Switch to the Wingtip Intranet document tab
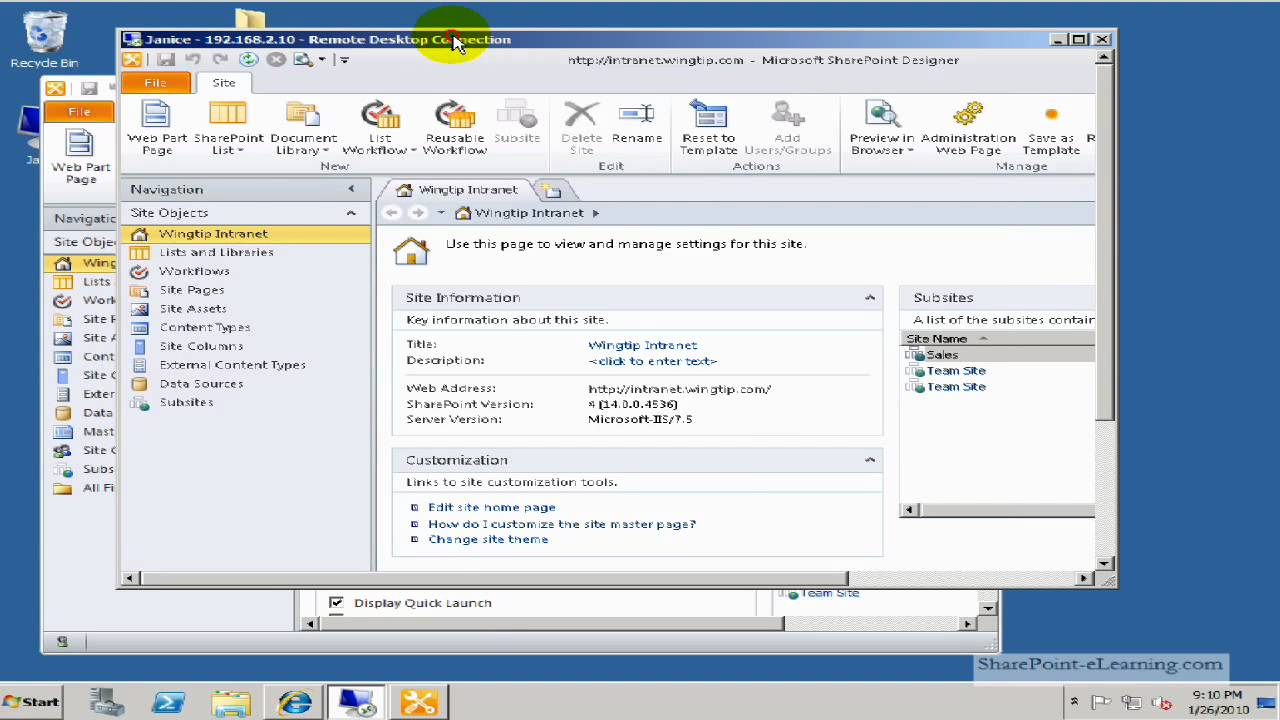 (x=458, y=190)
